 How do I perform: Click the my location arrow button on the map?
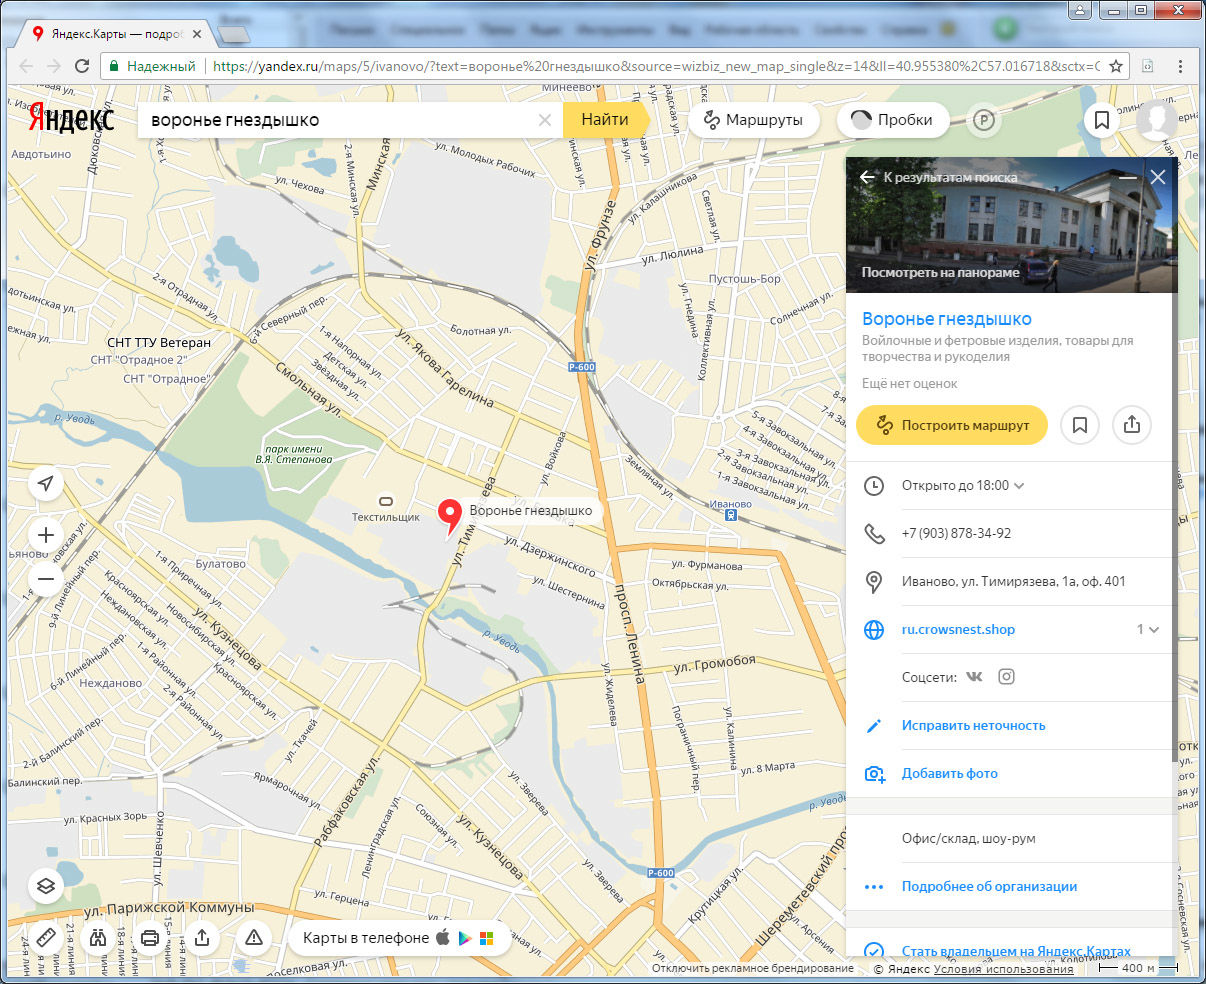[x=45, y=484]
